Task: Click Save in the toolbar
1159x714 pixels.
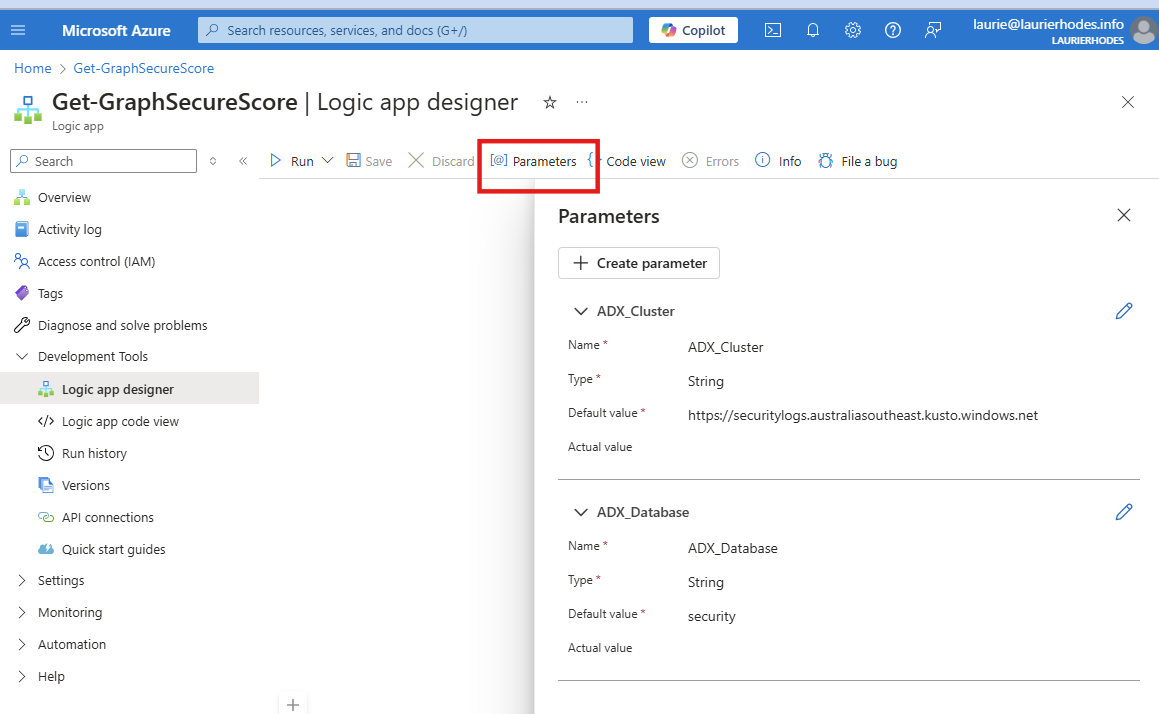Action: tap(369, 161)
